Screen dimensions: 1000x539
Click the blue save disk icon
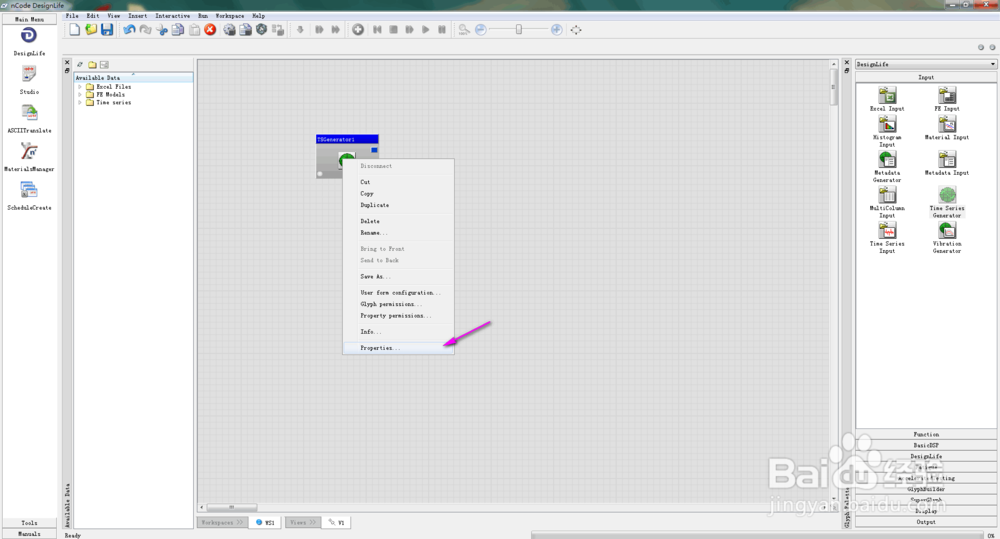pos(107,29)
